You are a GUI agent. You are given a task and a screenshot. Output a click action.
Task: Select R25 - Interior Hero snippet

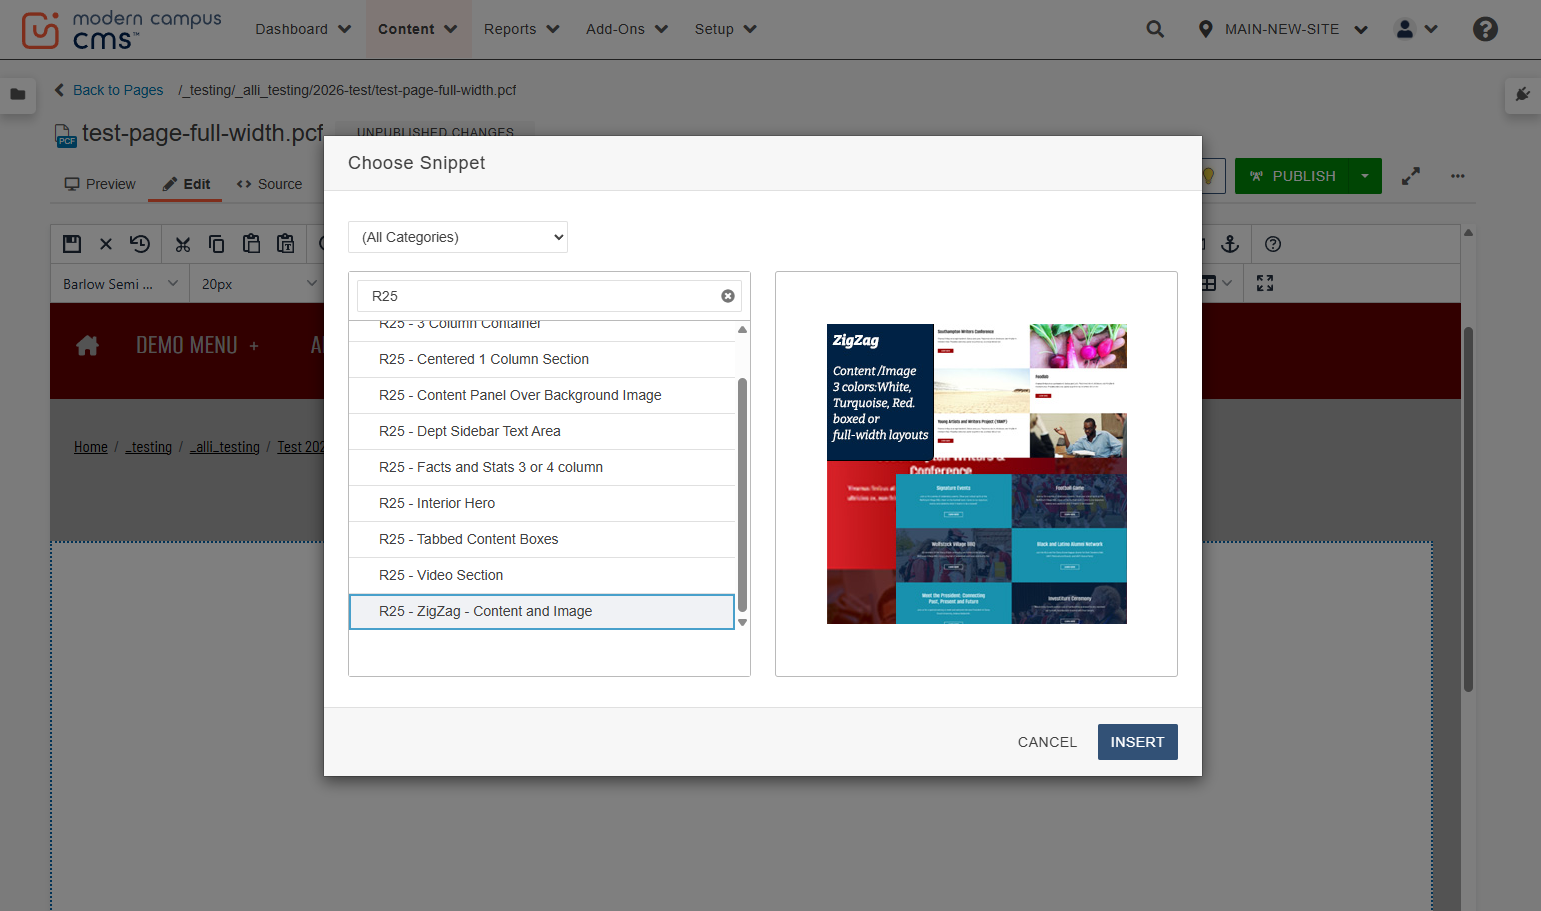point(542,503)
